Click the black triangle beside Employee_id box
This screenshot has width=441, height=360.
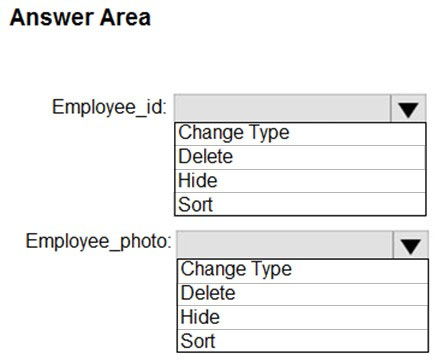(408, 110)
